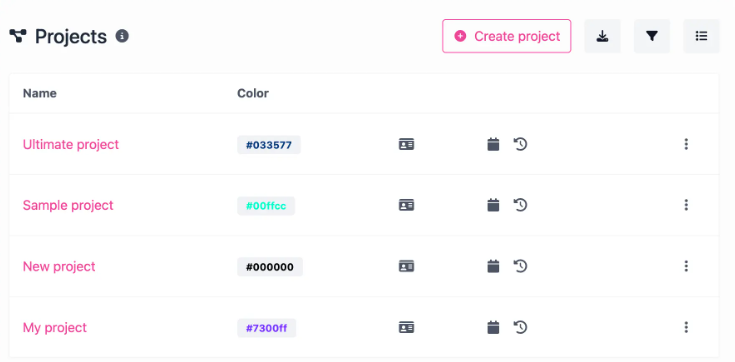Image resolution: width=735 pixels, height=362 pixels.
Task: Click the ID card icon for New project
Action: point(406,266)
